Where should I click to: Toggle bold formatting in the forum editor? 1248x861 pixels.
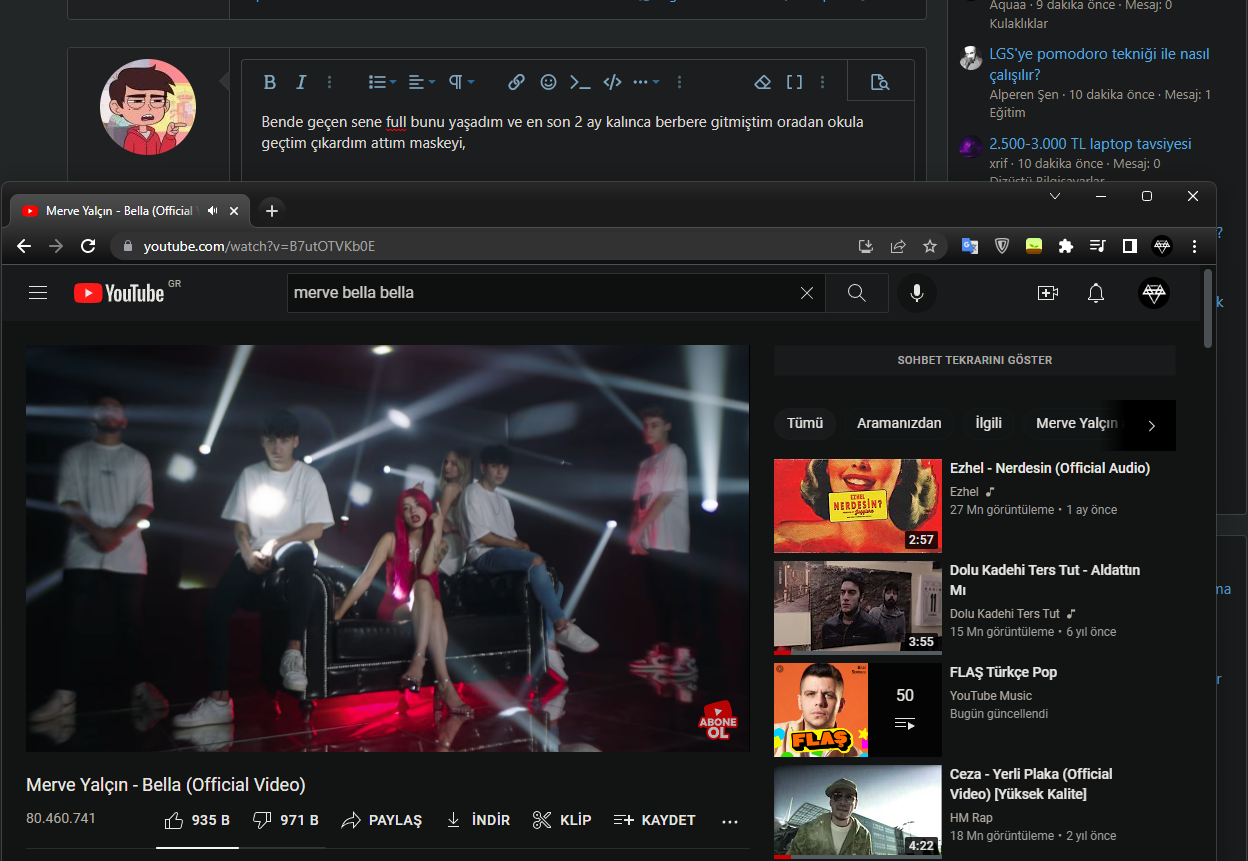tap(269, 82)
